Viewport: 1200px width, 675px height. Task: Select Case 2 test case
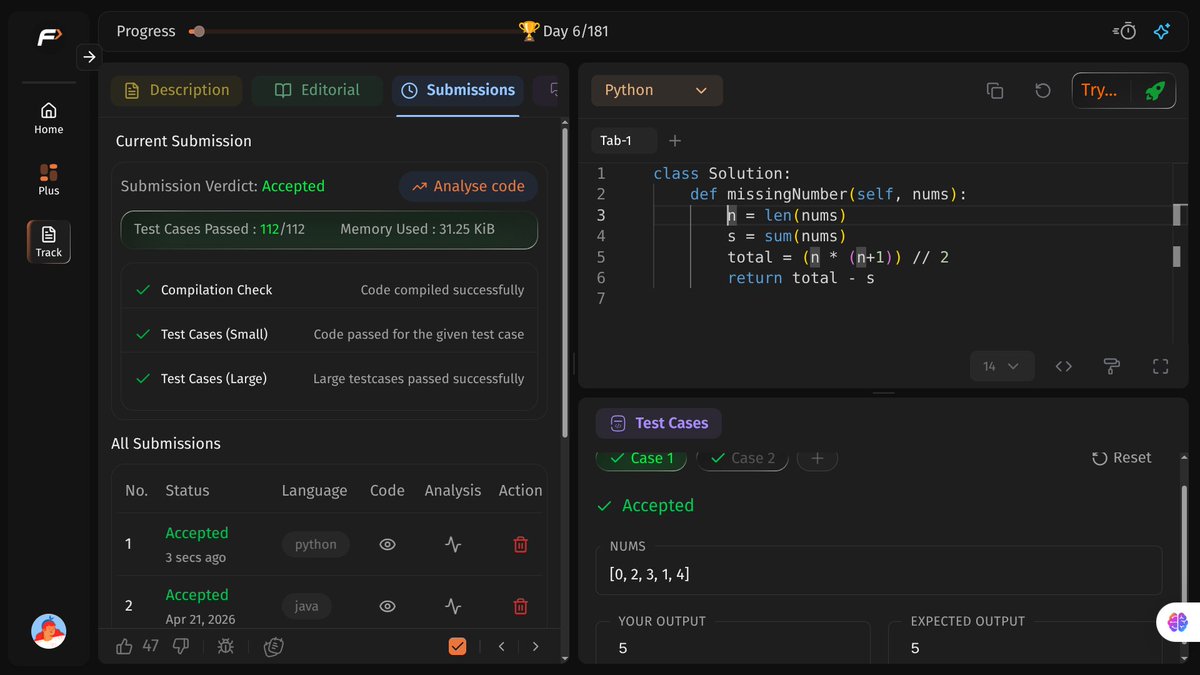[742, 458]
